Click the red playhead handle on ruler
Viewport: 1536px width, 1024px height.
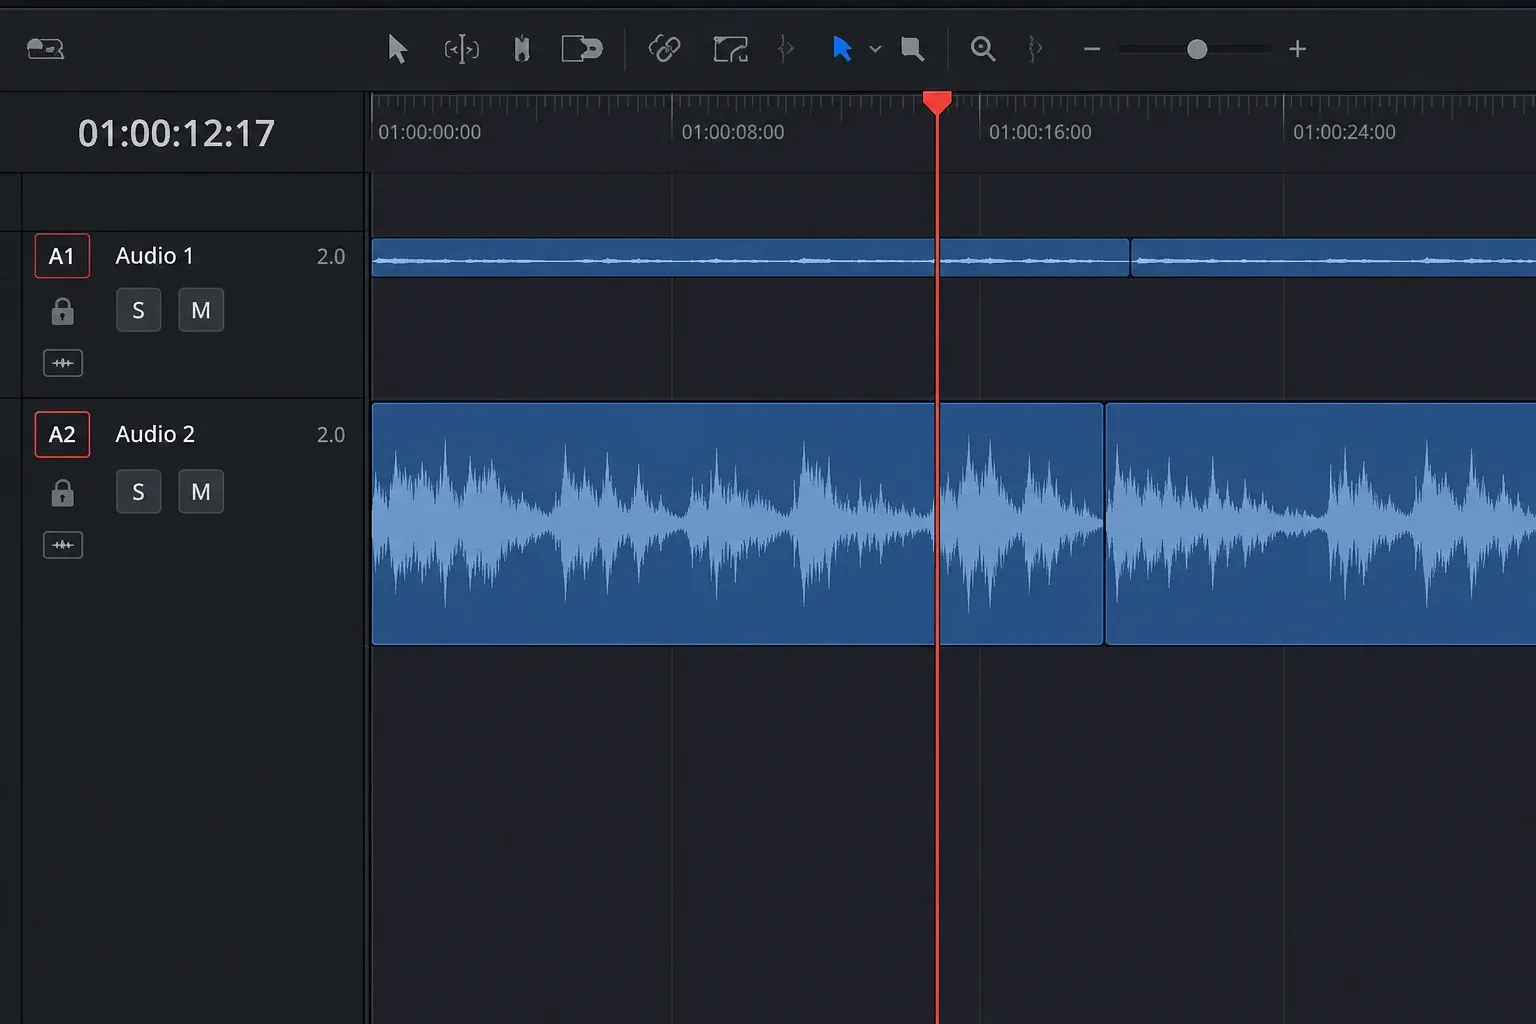(x=937, y=102)
